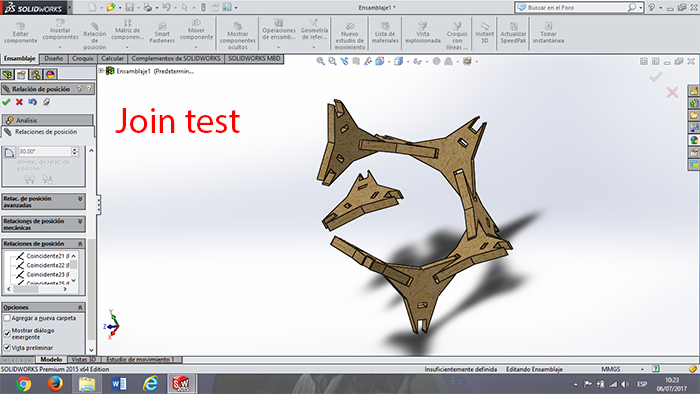Toggle Mostrar diálogo emergente checkbox
Viewport: 700px width, 394px height.
pos(7,333)
